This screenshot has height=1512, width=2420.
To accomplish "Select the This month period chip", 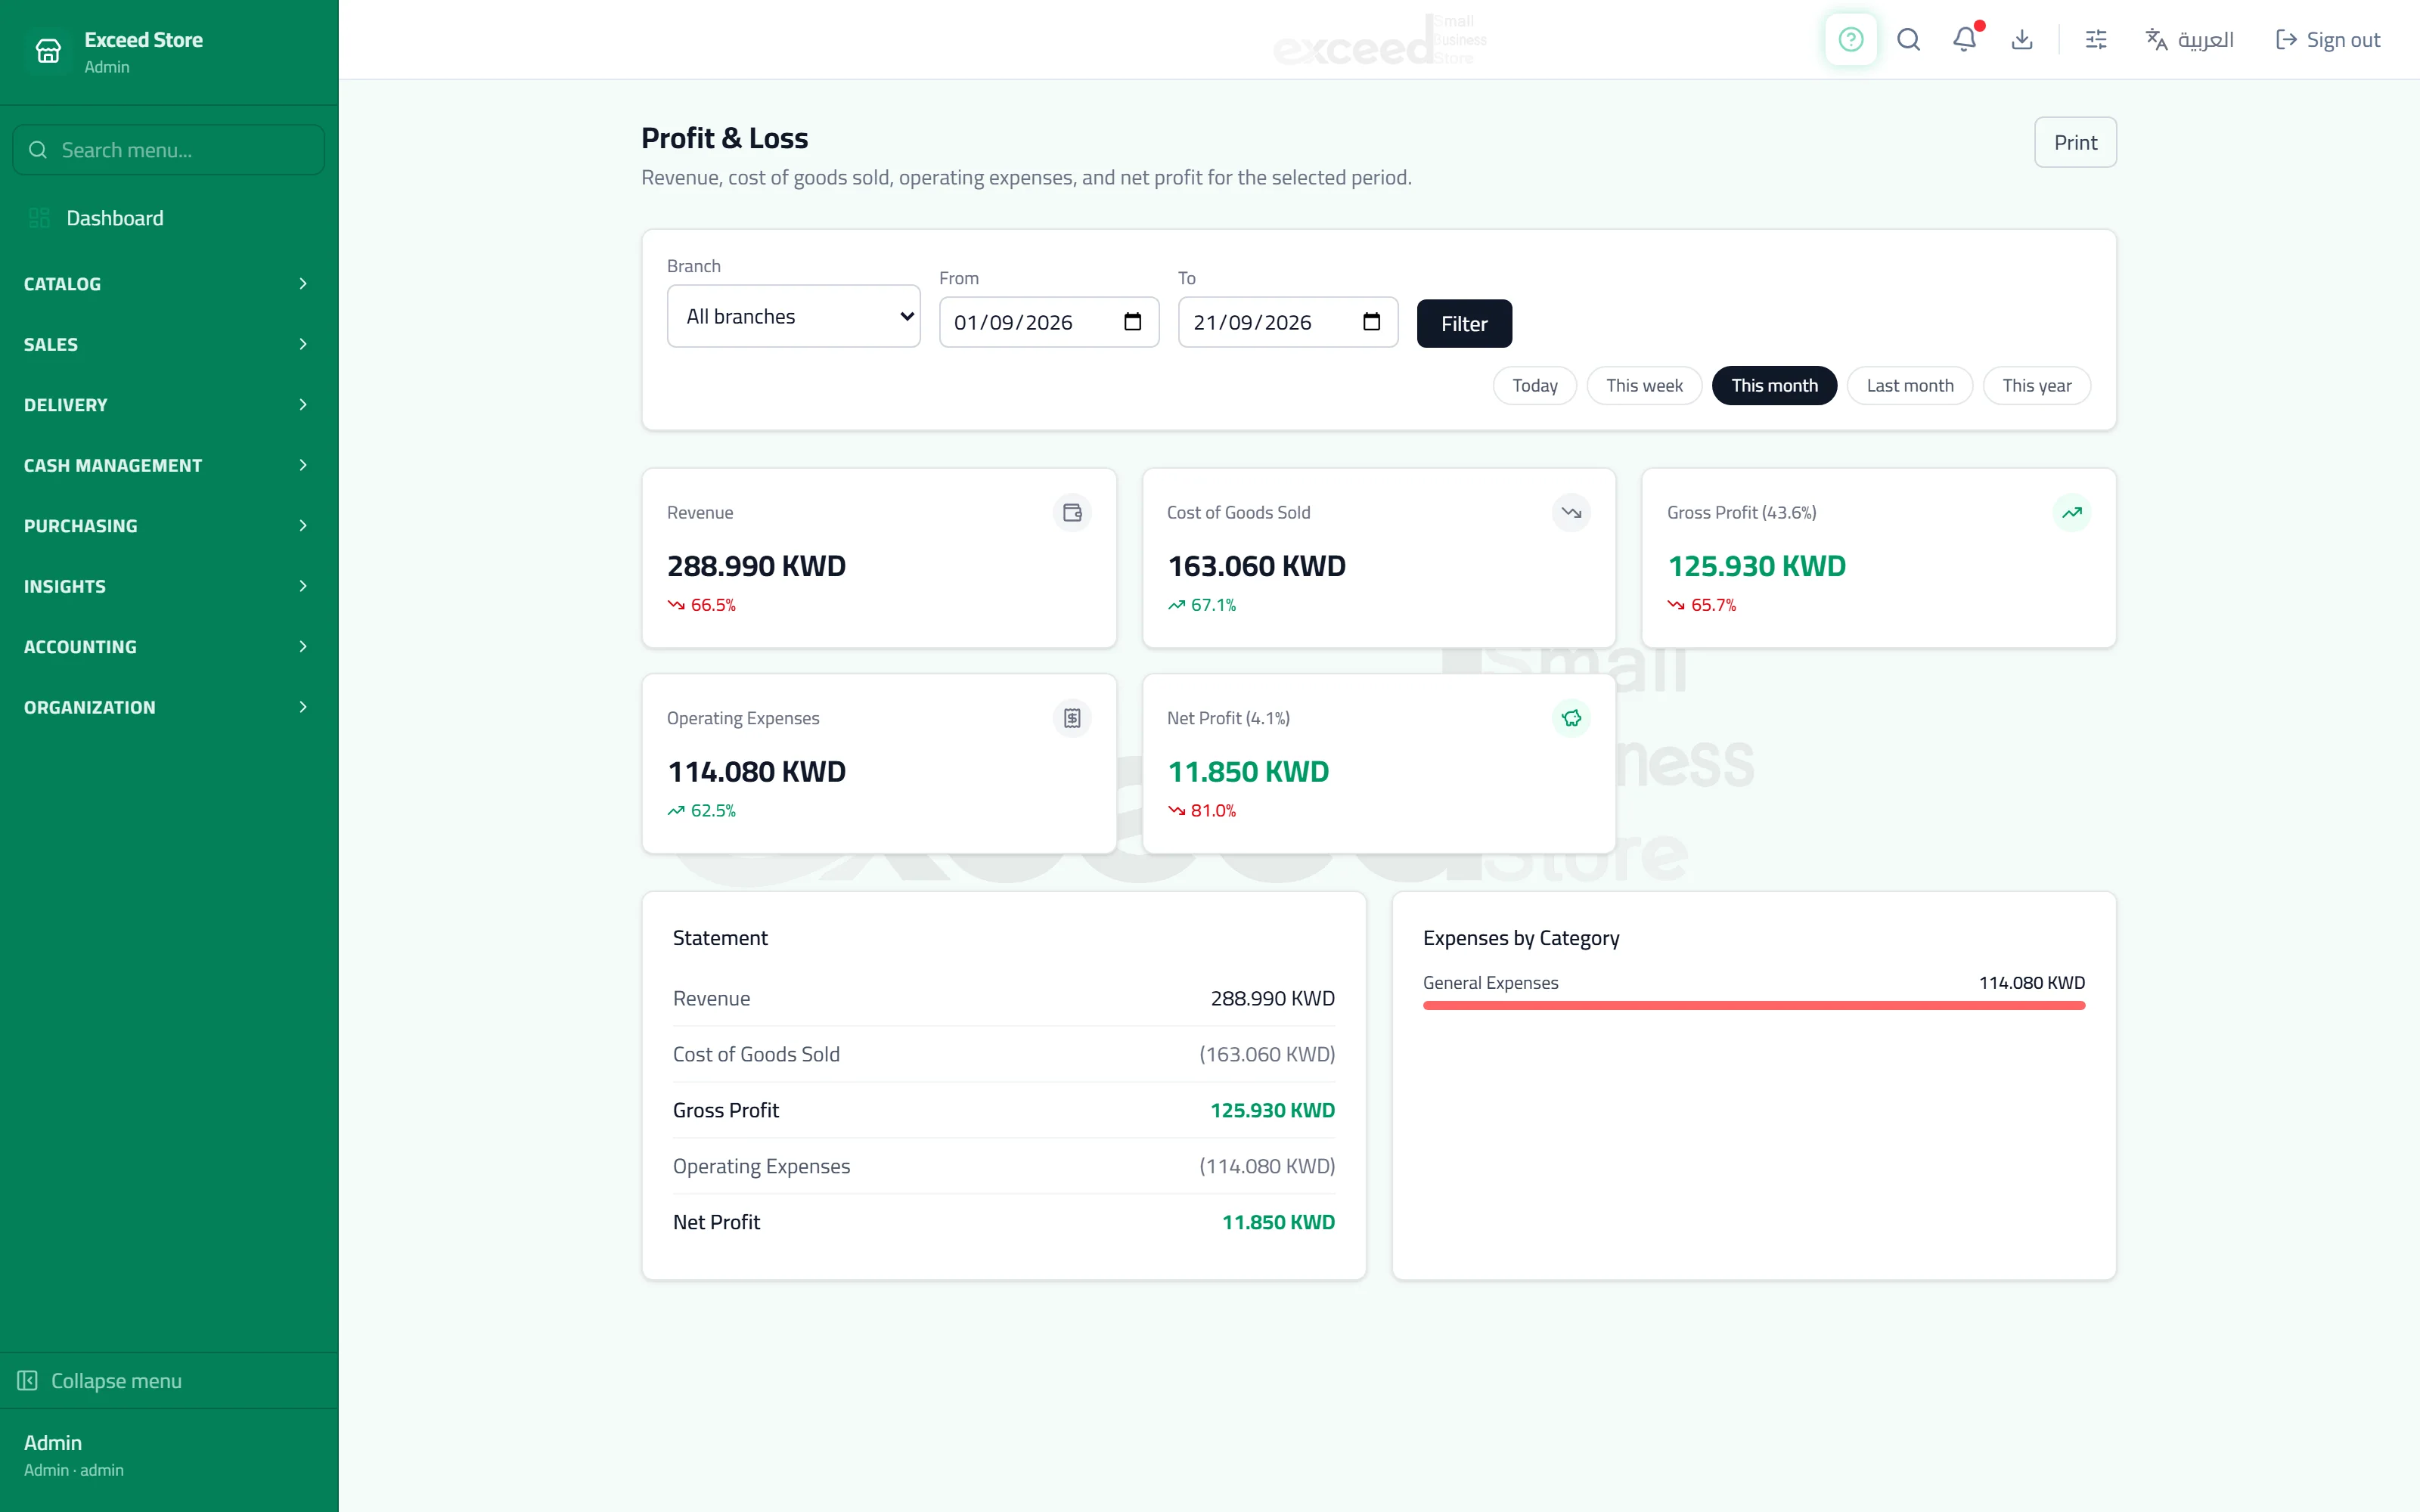I will (1774, 386).
